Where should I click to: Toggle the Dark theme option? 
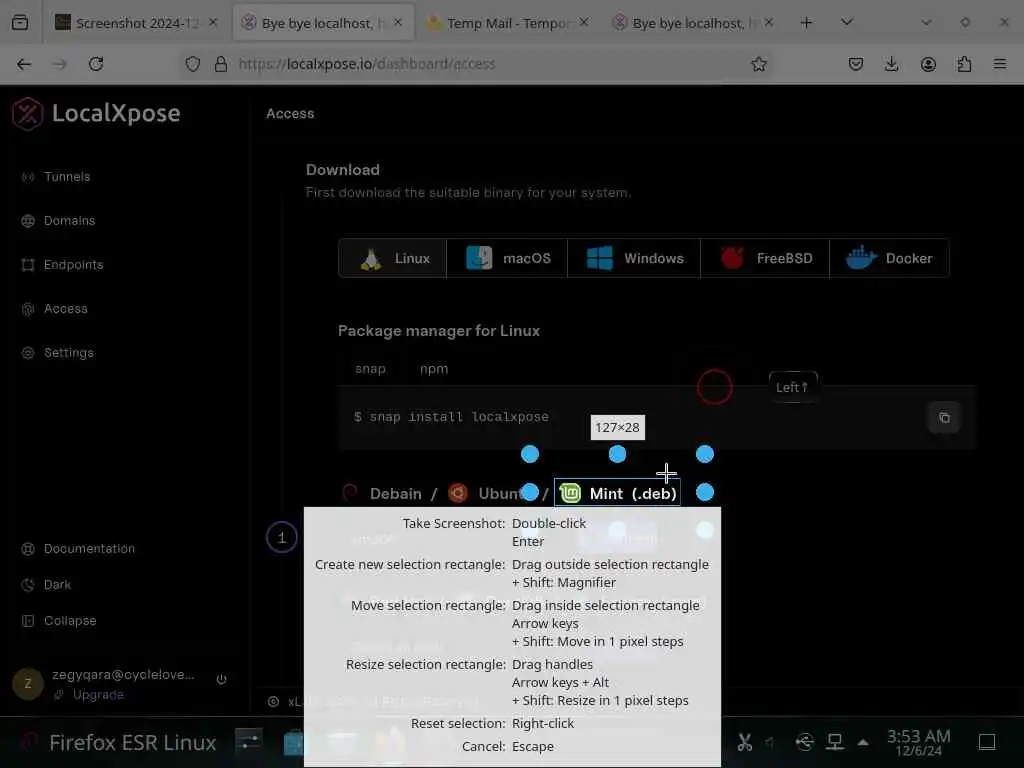coord(57,584)
